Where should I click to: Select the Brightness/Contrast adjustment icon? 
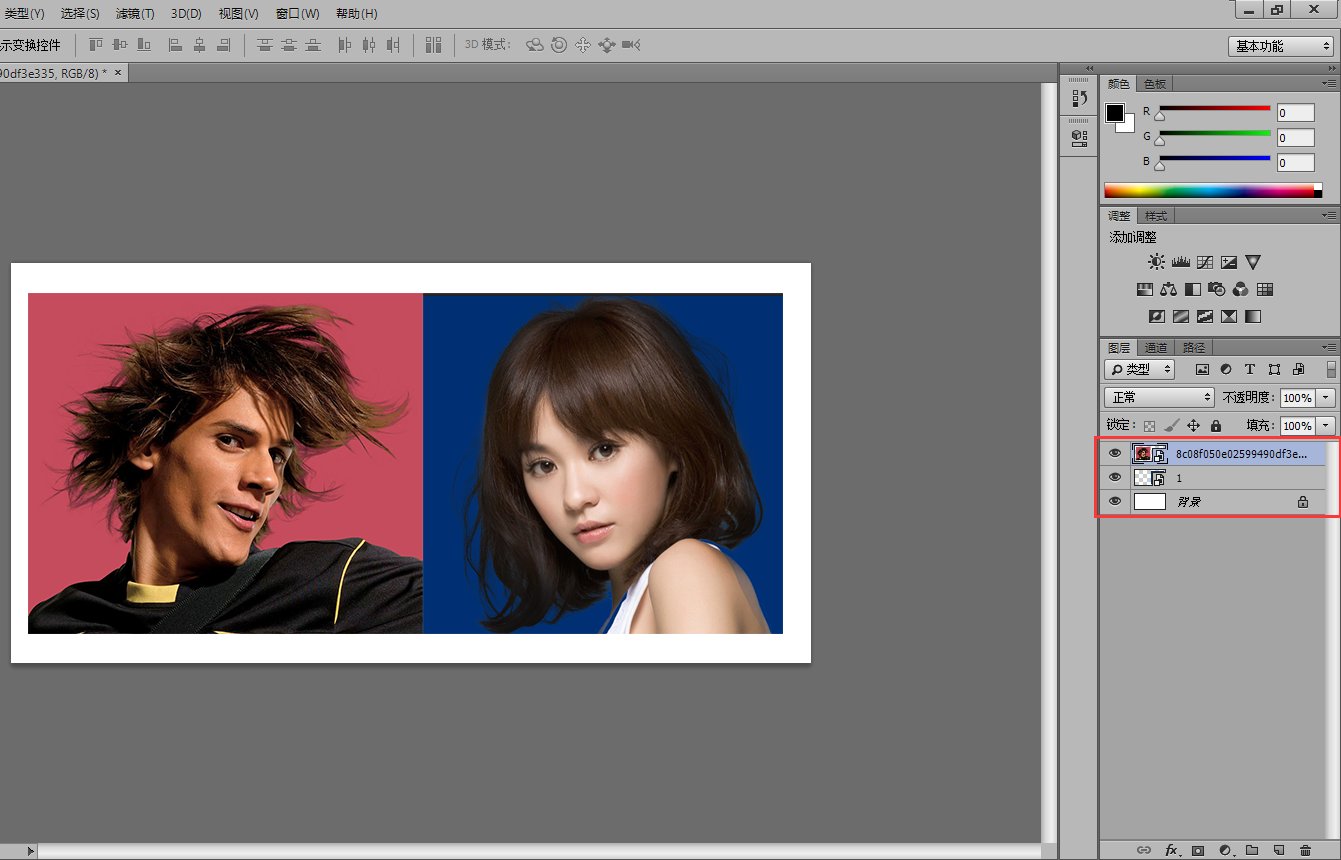click(x=1156, y=262)
